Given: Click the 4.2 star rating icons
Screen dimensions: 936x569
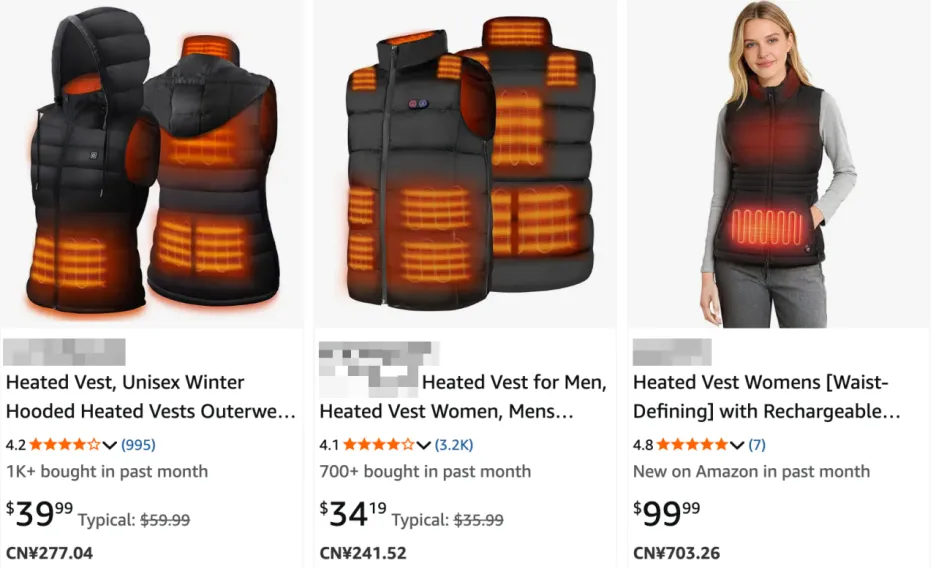Looking at the screenshot, I should pos(64,445).
